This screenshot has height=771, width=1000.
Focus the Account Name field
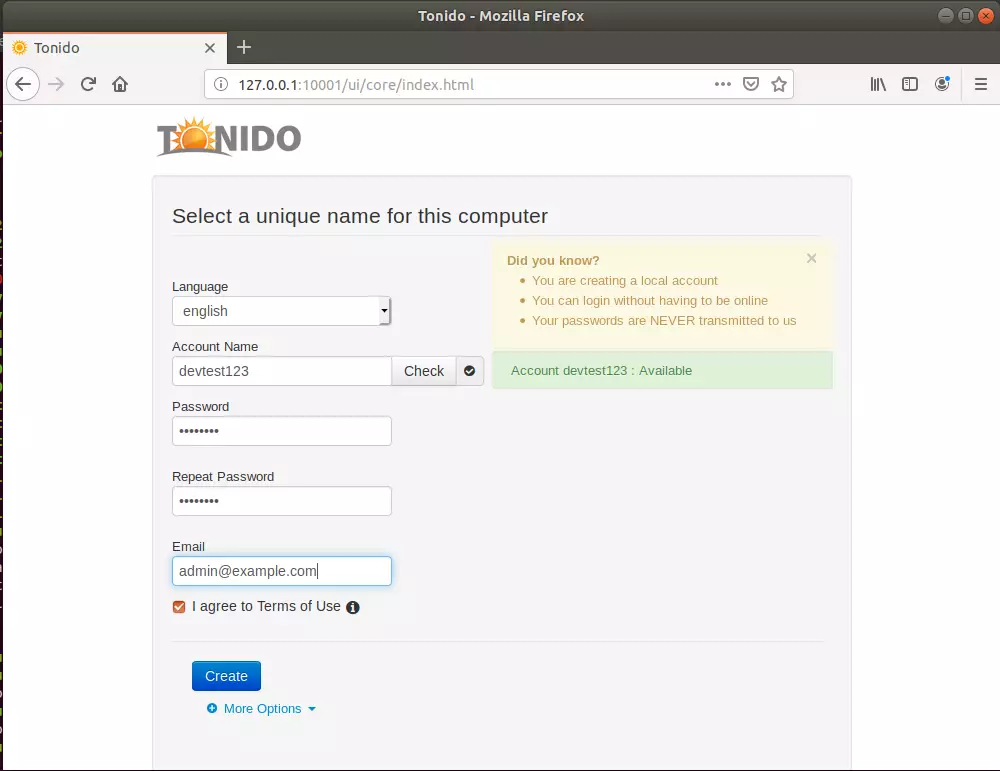[x=281, y=371]
